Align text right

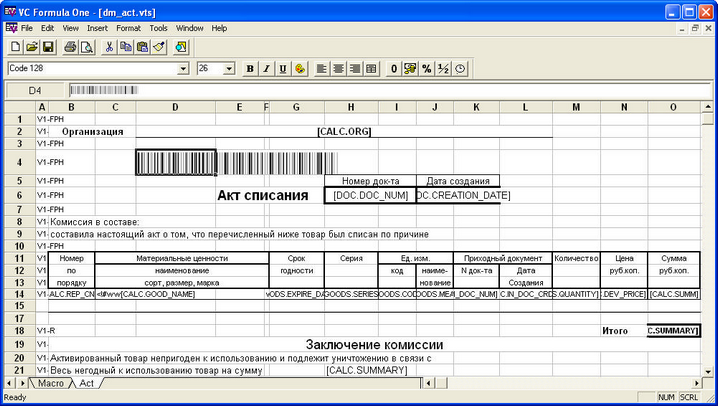pos(355,69)
